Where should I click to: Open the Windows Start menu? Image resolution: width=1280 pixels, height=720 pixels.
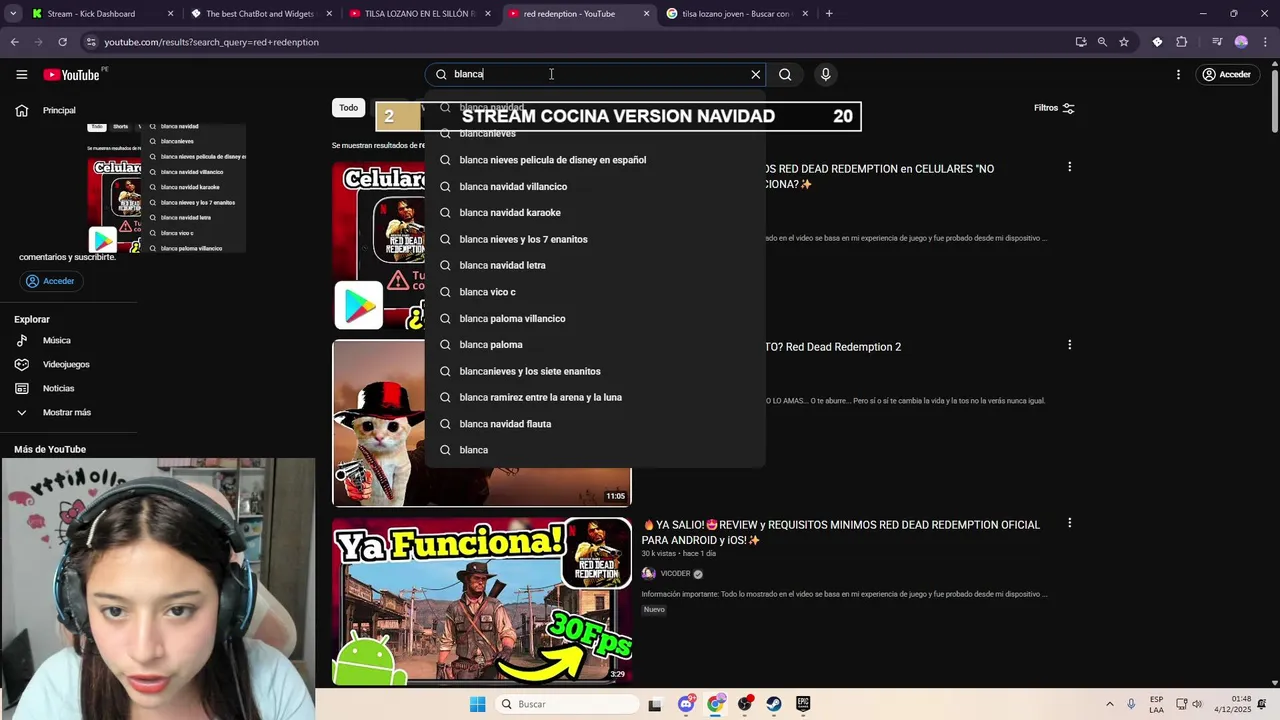(478, 704)
